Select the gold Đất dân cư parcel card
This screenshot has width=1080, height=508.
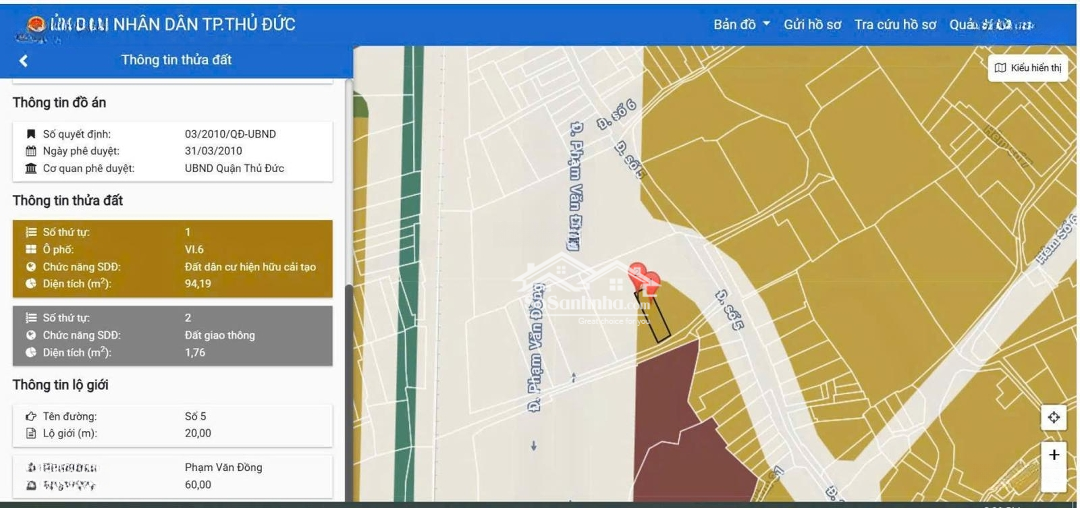pyautogui.click(x=172, y=258)
